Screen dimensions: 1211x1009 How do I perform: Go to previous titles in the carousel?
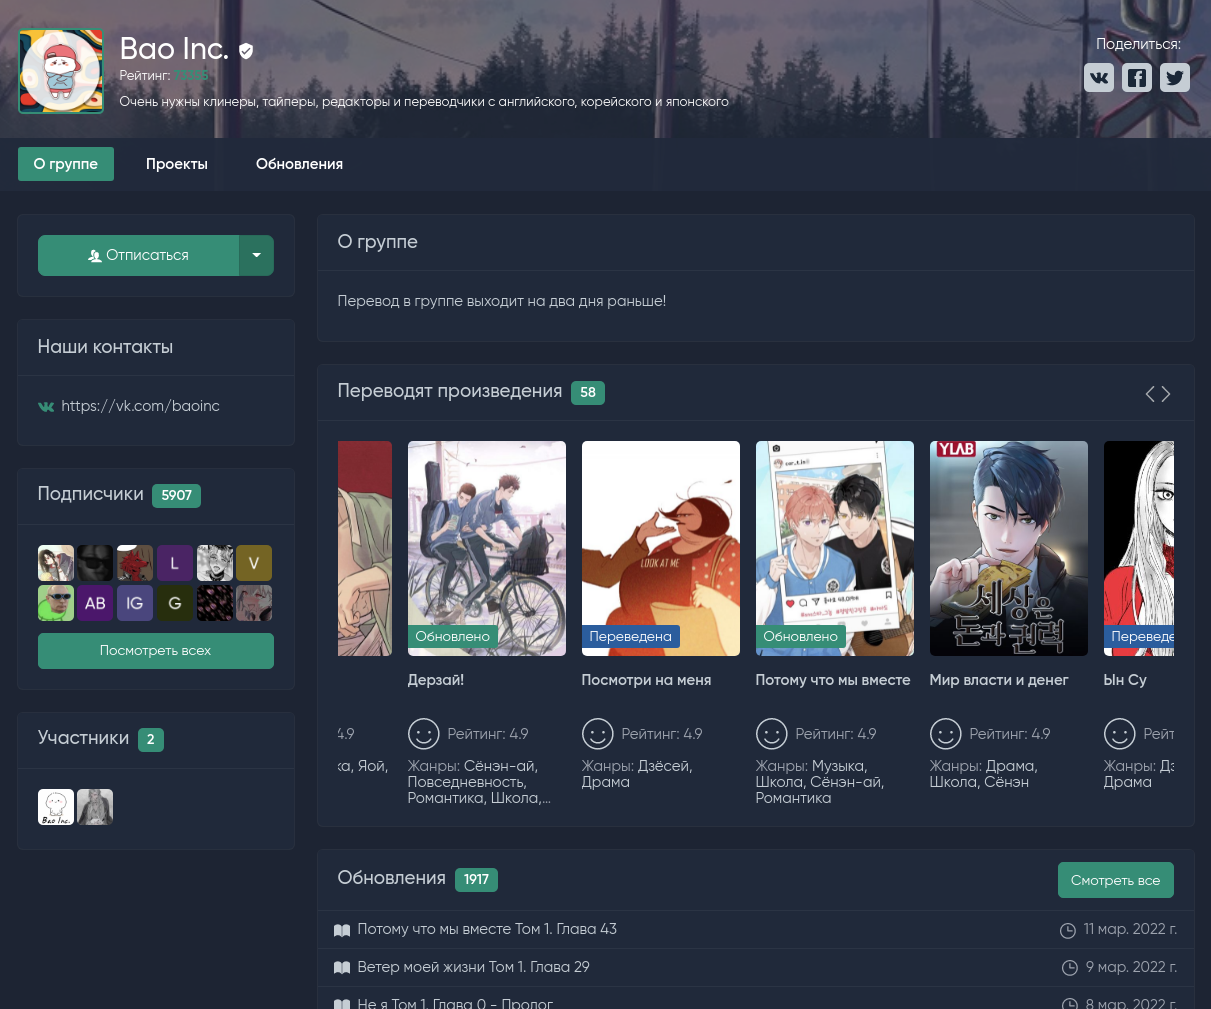point(1150,394)
